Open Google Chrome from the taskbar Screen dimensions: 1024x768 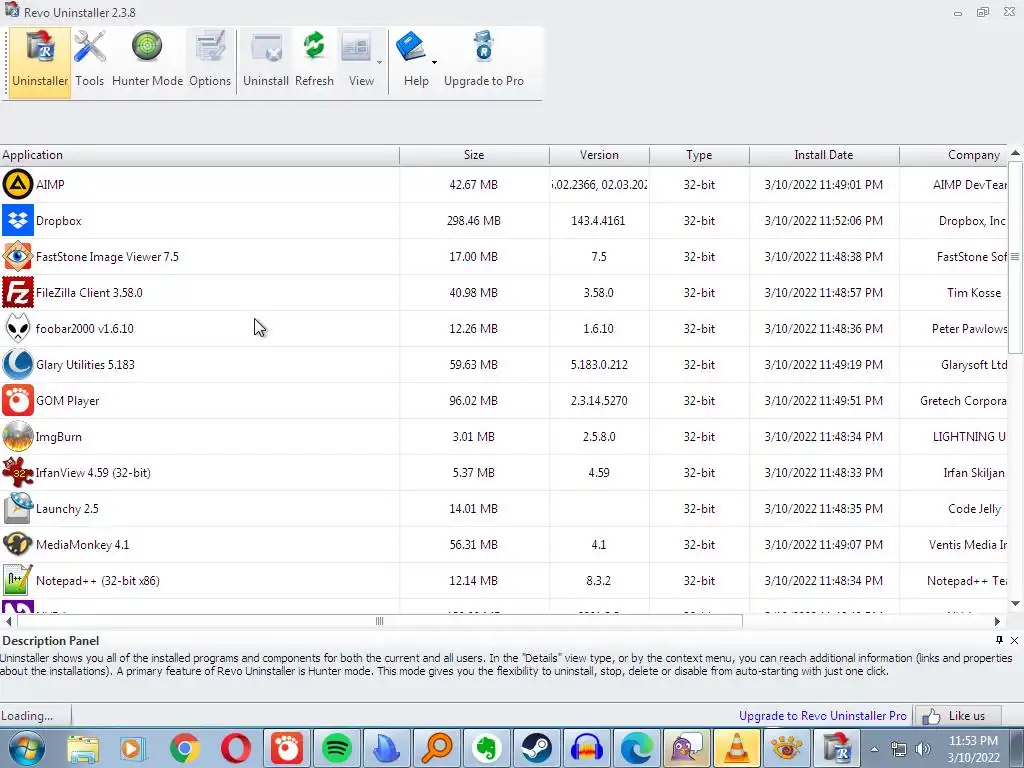tap(185, 748)
